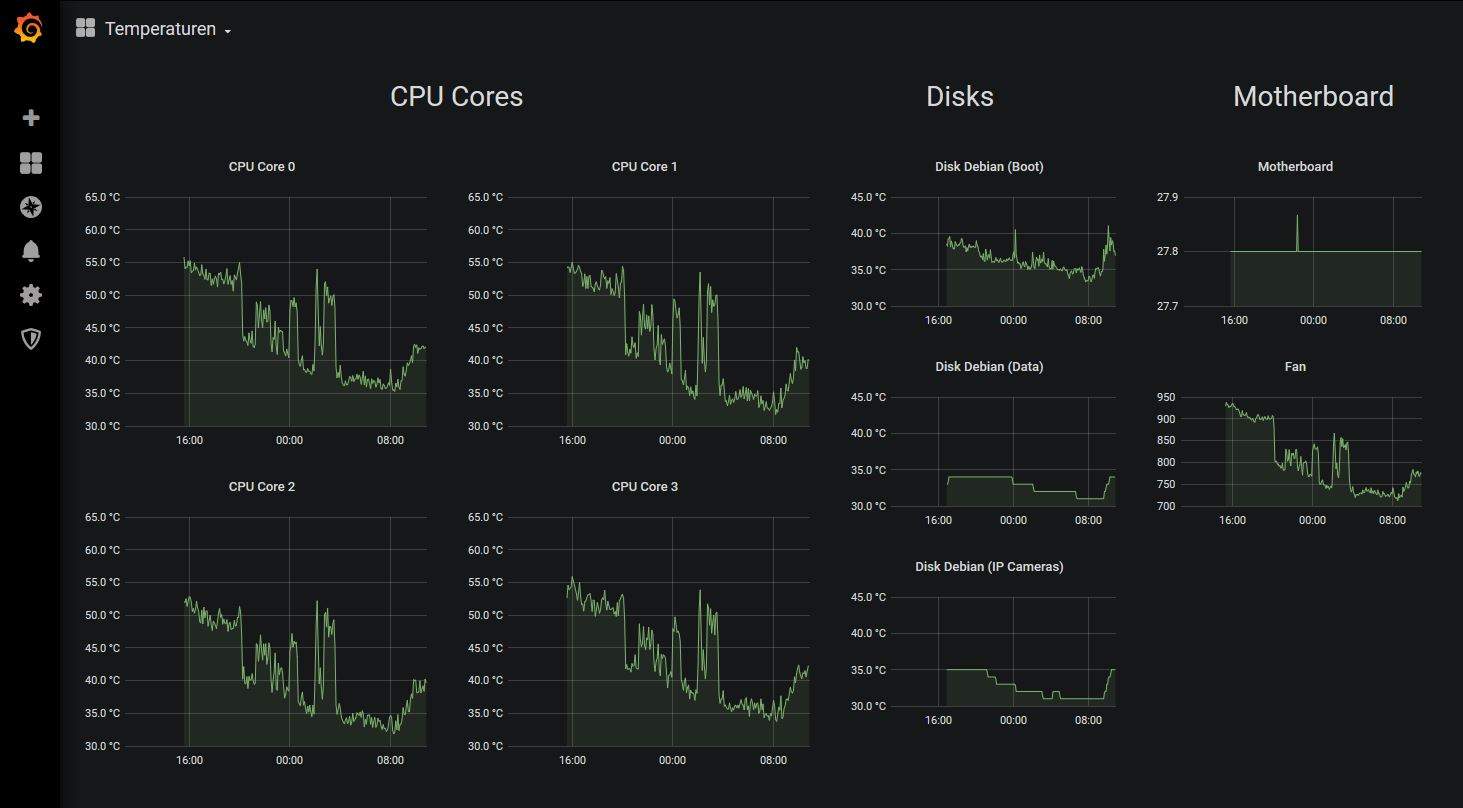Click the Disk Debian (Boot) panel title
This screenshot has width=1463, height=808.
989,167
